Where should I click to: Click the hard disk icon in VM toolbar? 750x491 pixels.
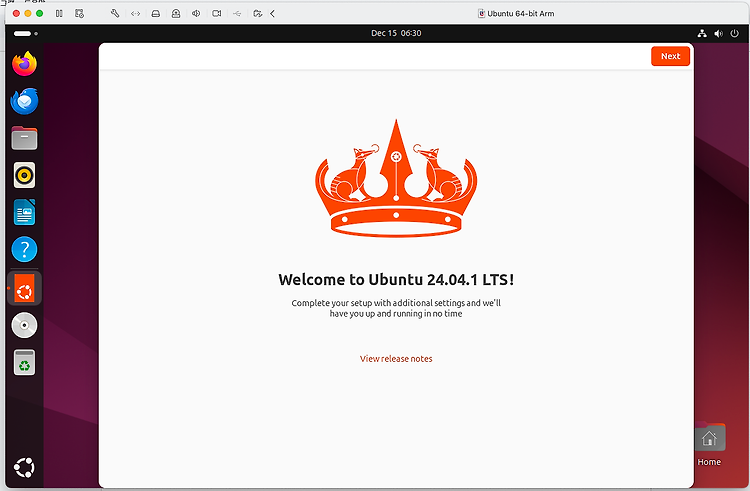[x=155, y=13]
